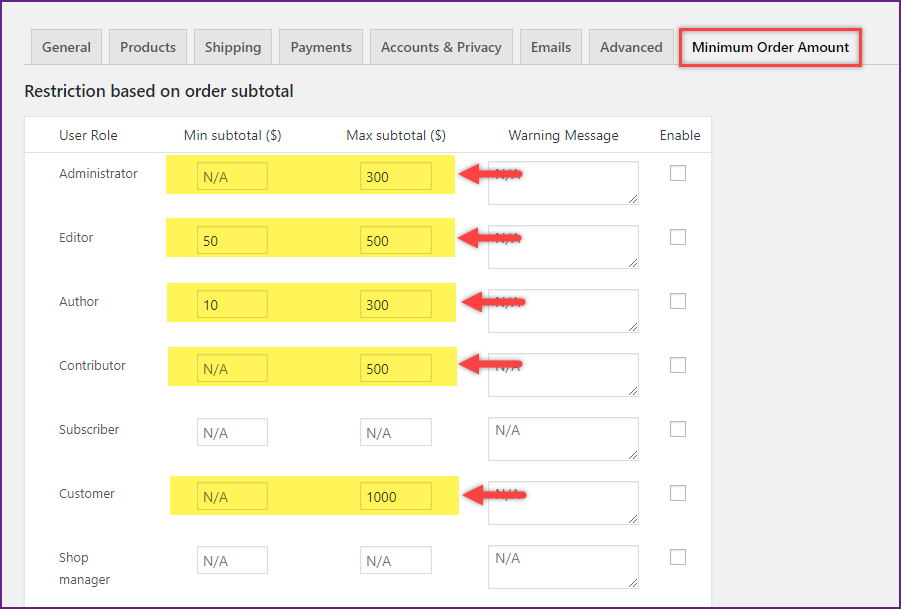Click the Administrator Max subtotal field
901x609 pixels.
pyautogui.click(x=396, y=177)
